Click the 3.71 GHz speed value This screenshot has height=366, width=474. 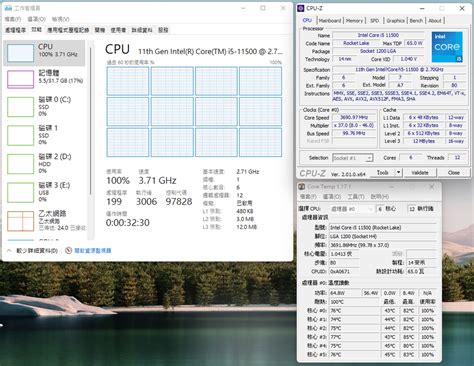(x=157, y=181)
